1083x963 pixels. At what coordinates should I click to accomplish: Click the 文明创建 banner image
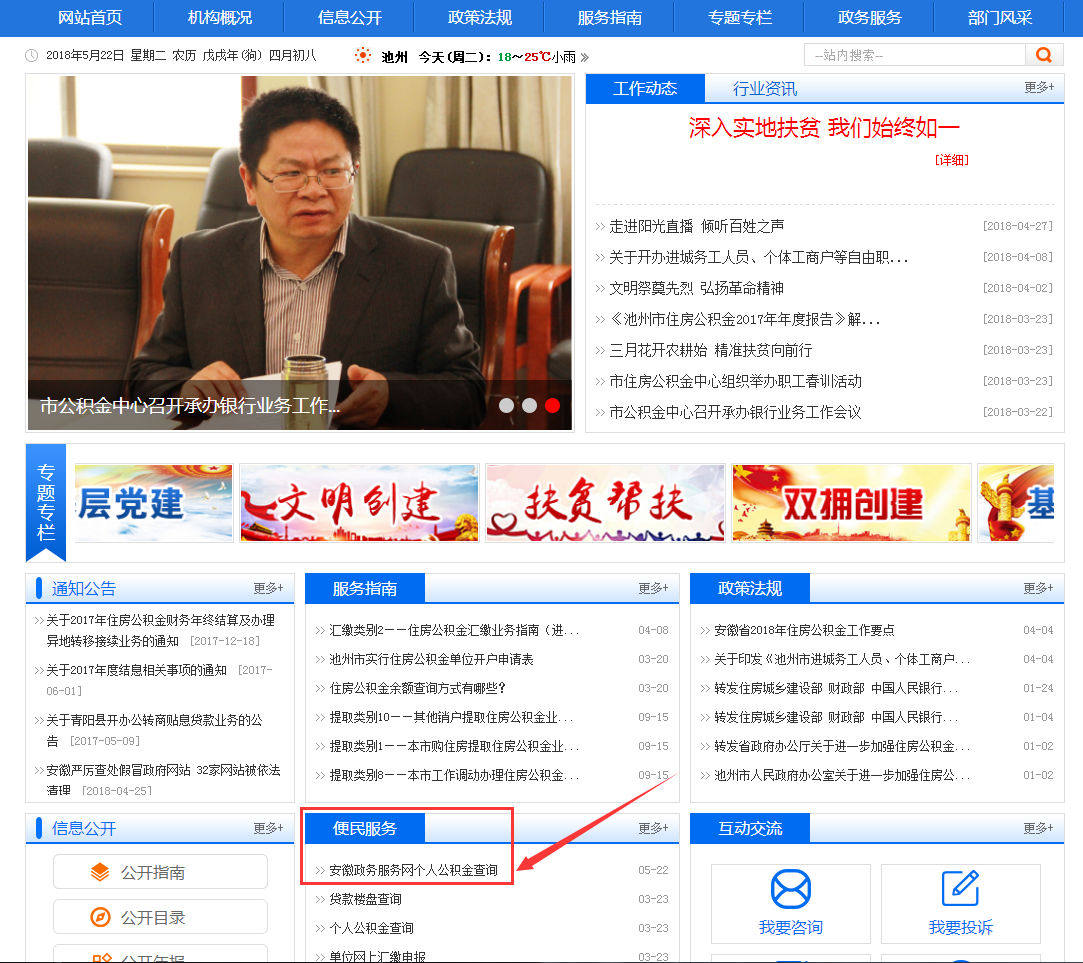click(359, 503)
